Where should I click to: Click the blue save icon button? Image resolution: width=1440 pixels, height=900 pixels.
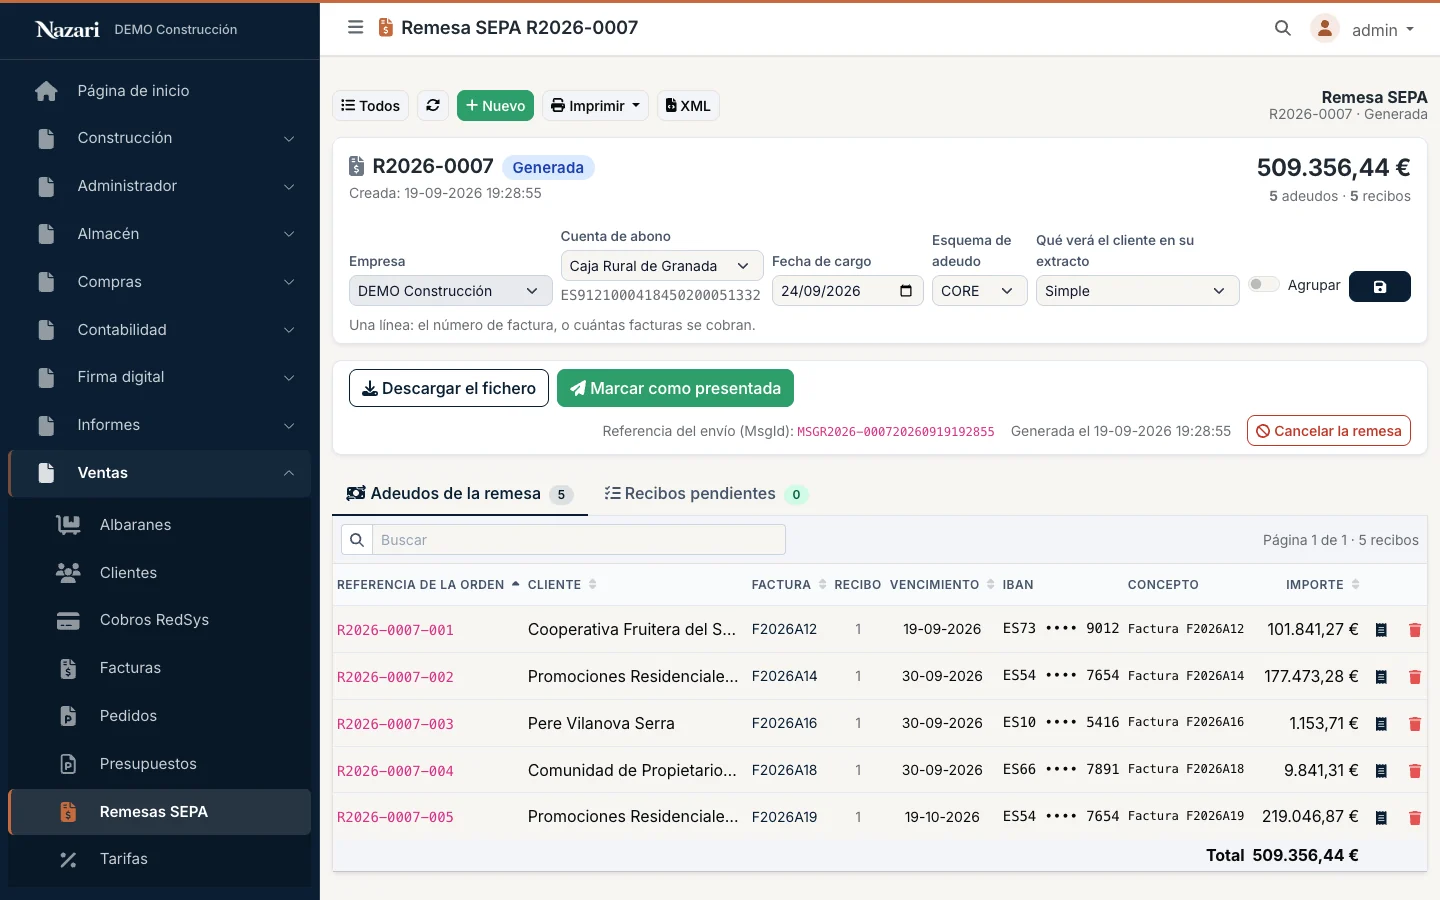1379,287
